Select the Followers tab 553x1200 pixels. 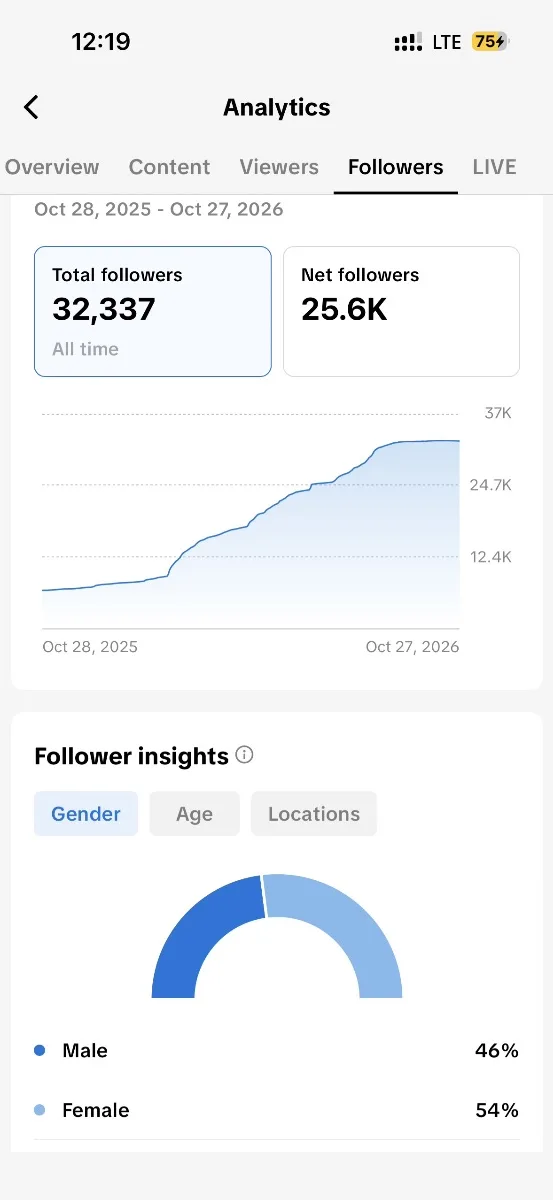(396, 167)
